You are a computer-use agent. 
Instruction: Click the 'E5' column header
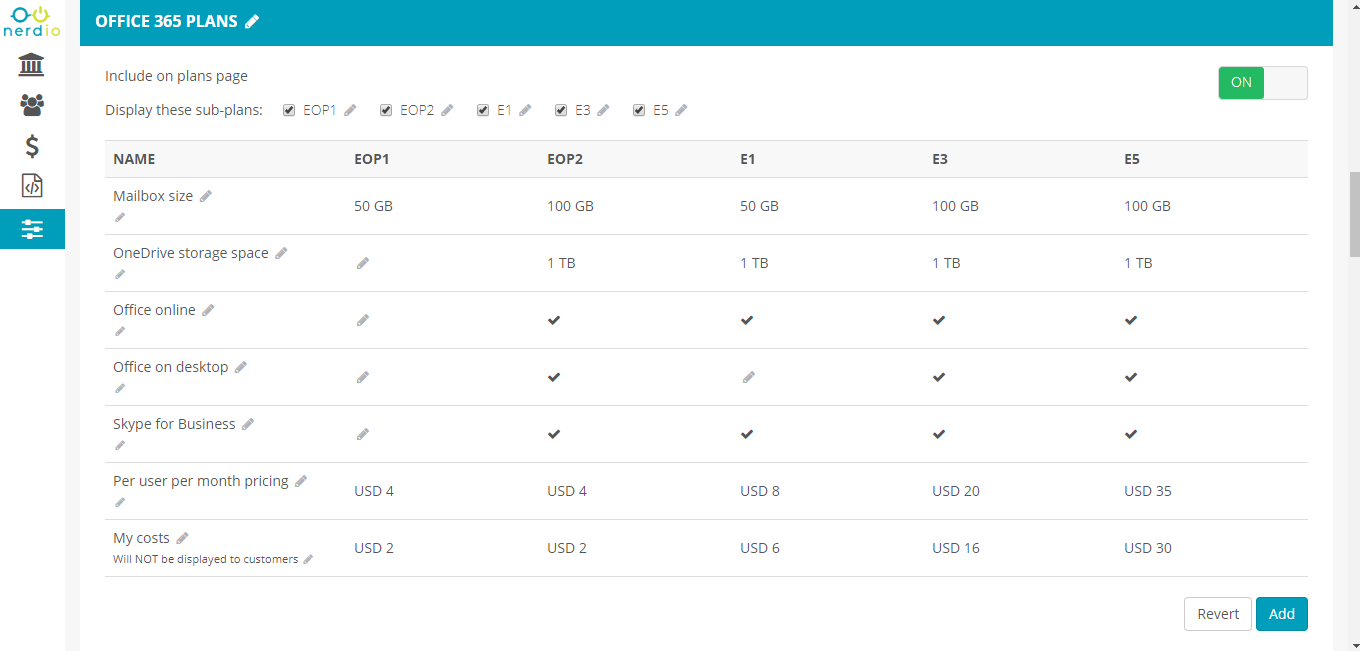[1132, 159]
